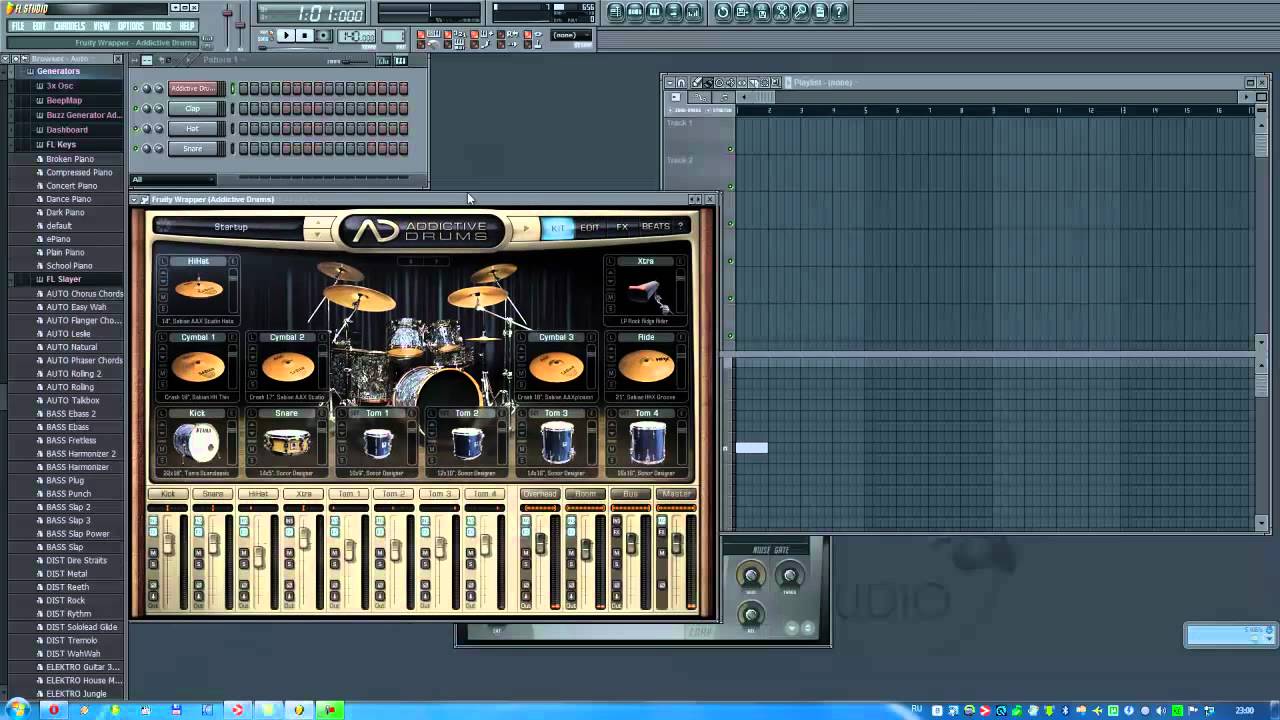Open the FILE menu
Viewport: 1280px width, 720px height.
point(17,25)
